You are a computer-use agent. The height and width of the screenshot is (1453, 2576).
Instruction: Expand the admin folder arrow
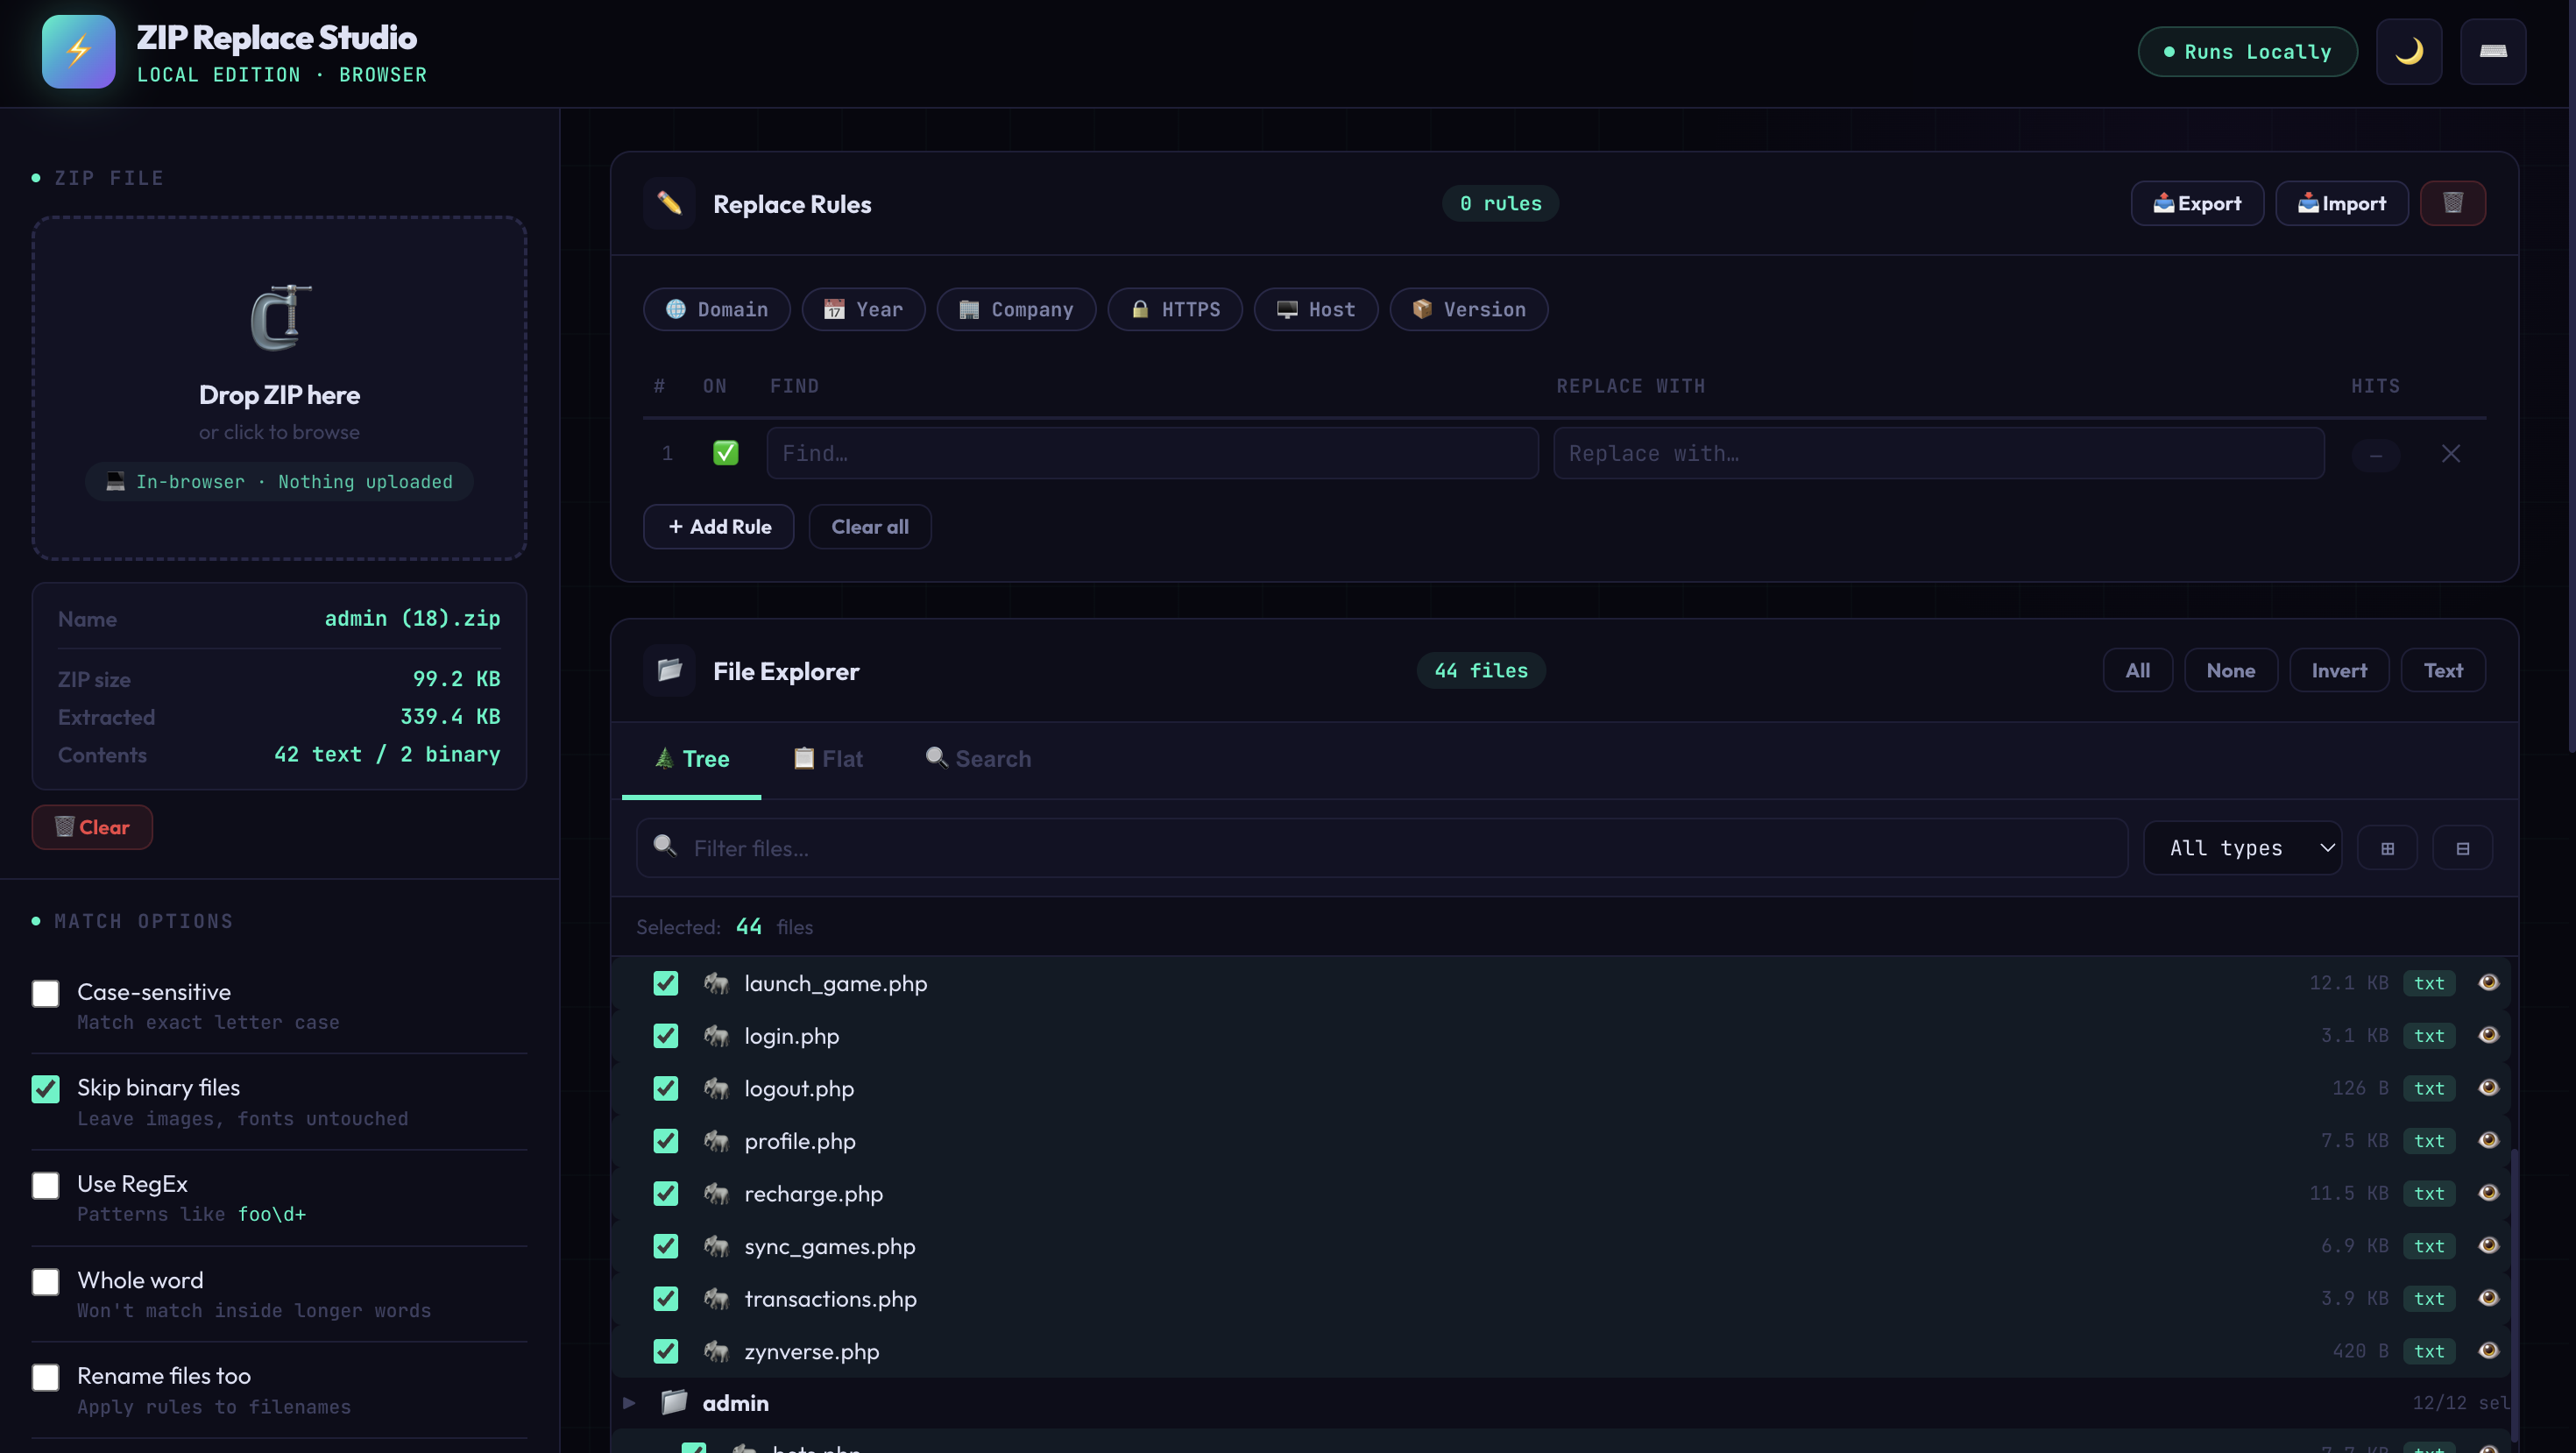629,1403
